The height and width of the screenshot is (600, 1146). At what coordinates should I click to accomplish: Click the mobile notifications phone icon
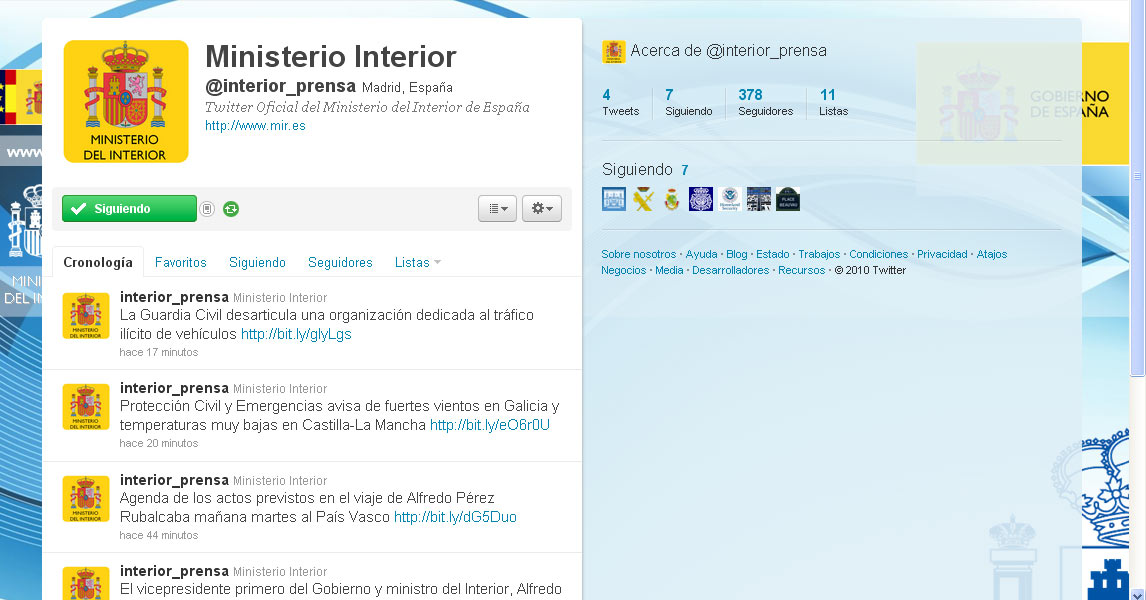(x=207, y=209)
